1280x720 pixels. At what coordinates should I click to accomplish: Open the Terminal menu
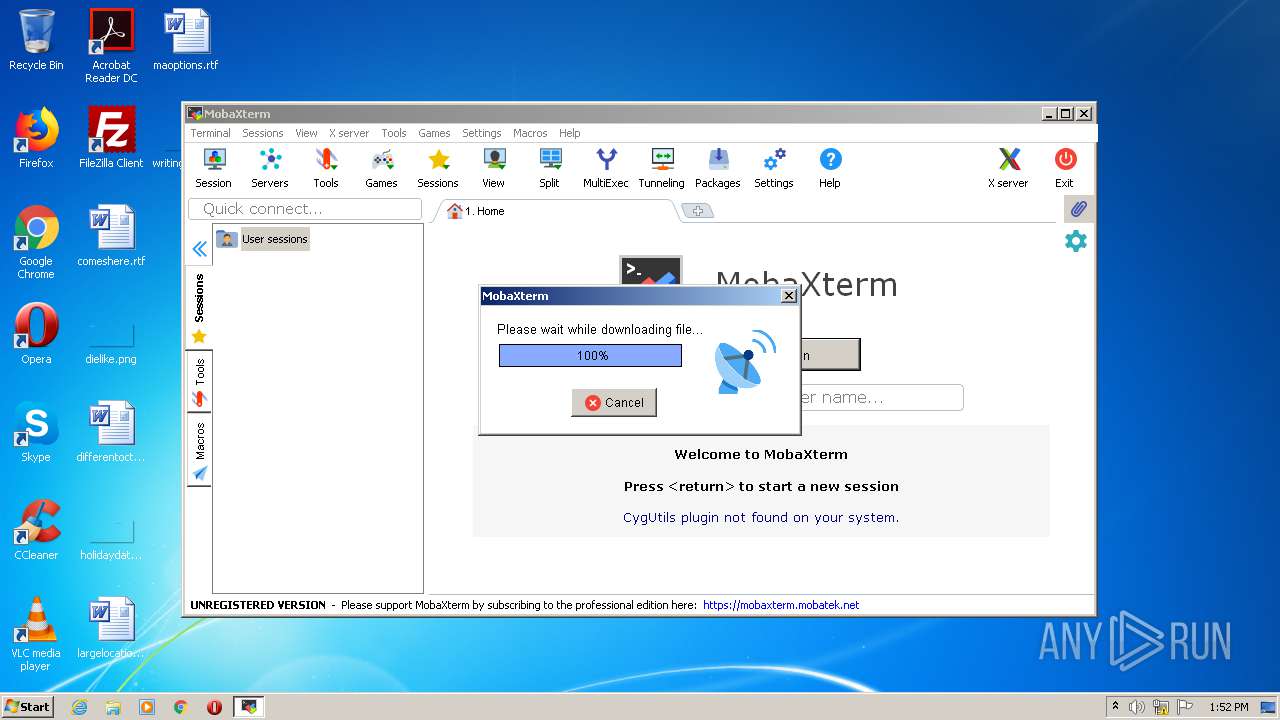pyautogui.click(x=210, y=133)
